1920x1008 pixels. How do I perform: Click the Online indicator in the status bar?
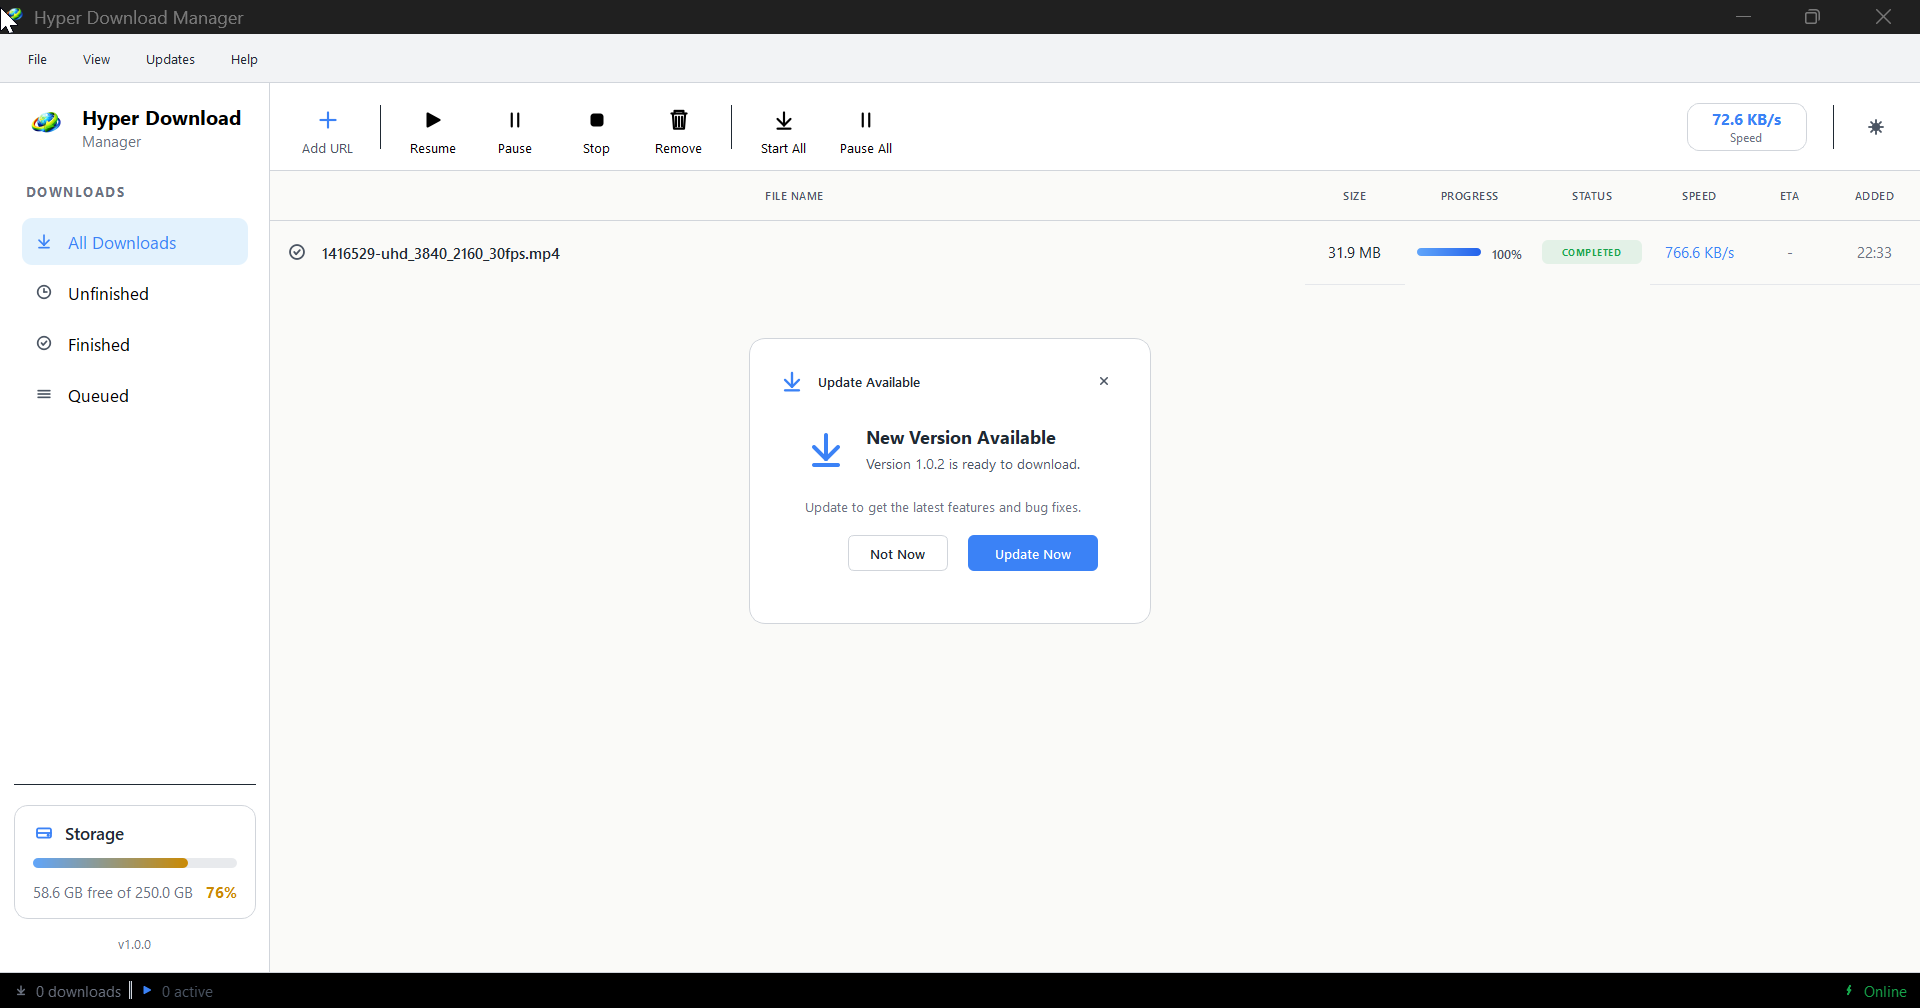(1877, 991)
